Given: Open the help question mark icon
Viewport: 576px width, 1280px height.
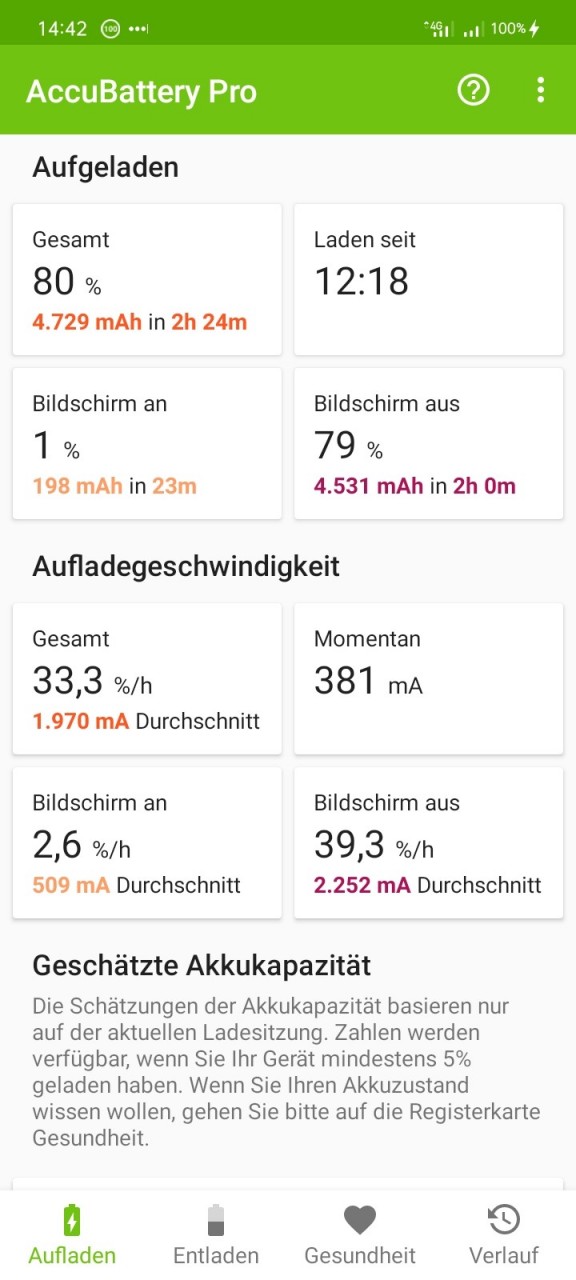Looking at the screenshot, I should coord(473,90).
